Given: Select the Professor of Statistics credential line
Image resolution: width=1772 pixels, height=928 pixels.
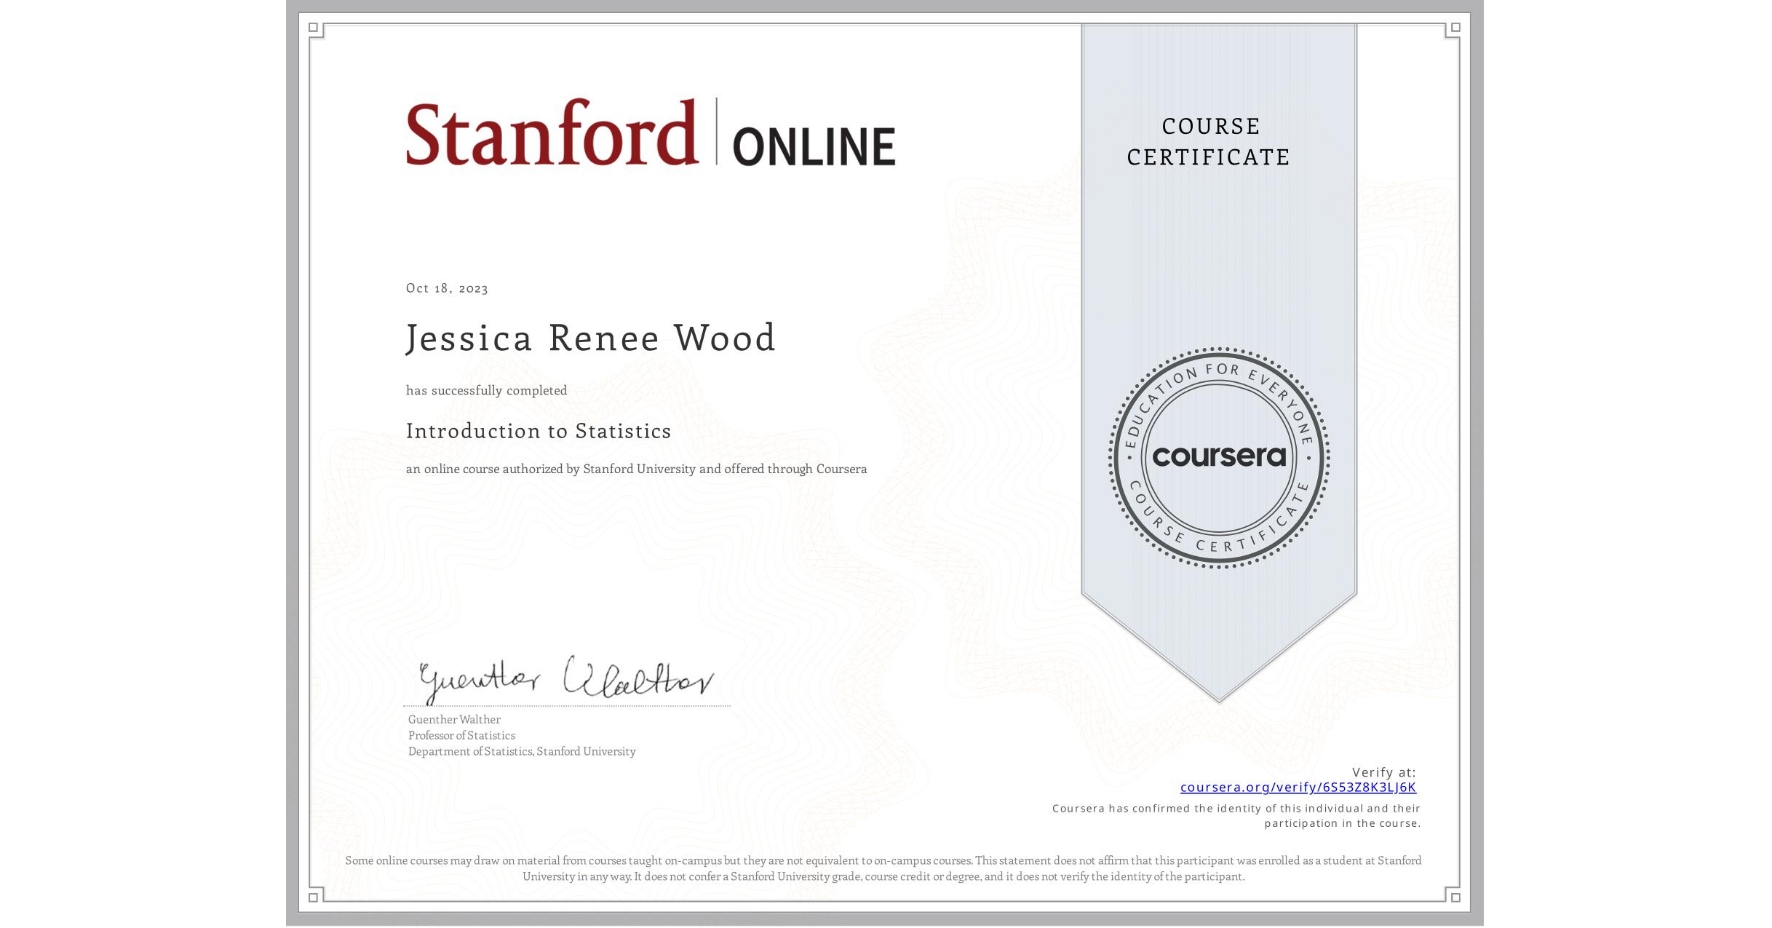Looking at the screenshot, I should (461, 735).
